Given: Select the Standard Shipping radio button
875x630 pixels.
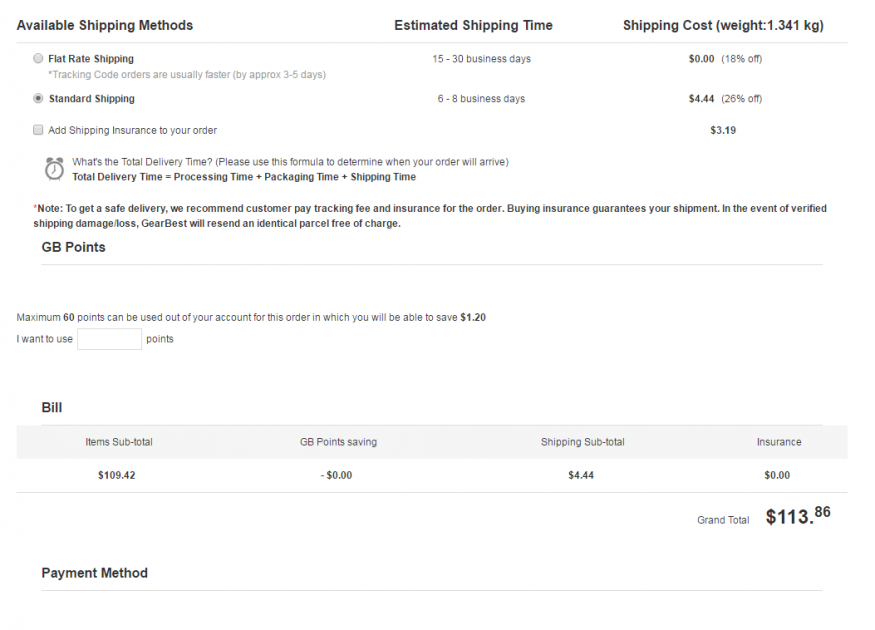Looking at the screenshot, I should click(x=38, y=98).
